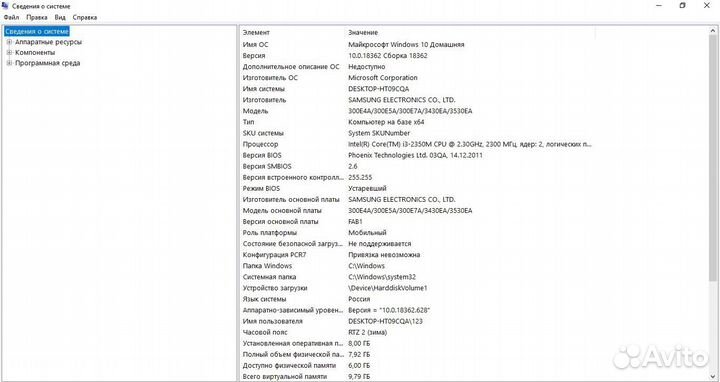Expand the Программная среда node
This screenshot has width=720, height=382.
9,63
